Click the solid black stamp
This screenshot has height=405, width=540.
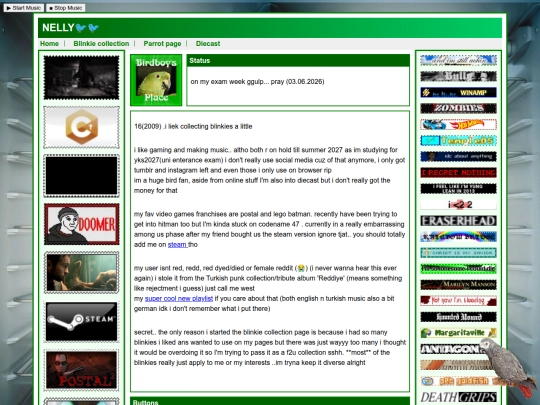[x=82, y=176]
